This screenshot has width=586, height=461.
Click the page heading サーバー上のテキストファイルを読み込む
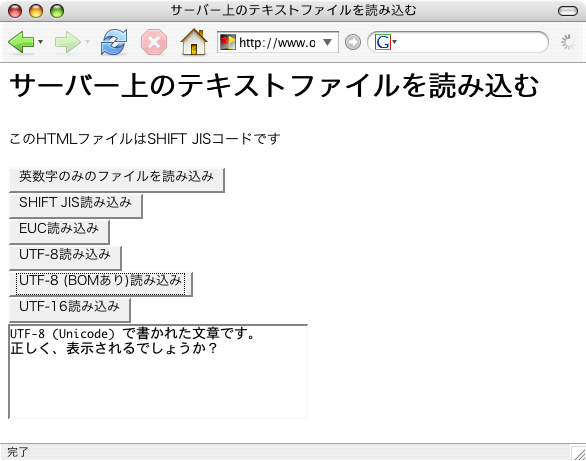274,86
